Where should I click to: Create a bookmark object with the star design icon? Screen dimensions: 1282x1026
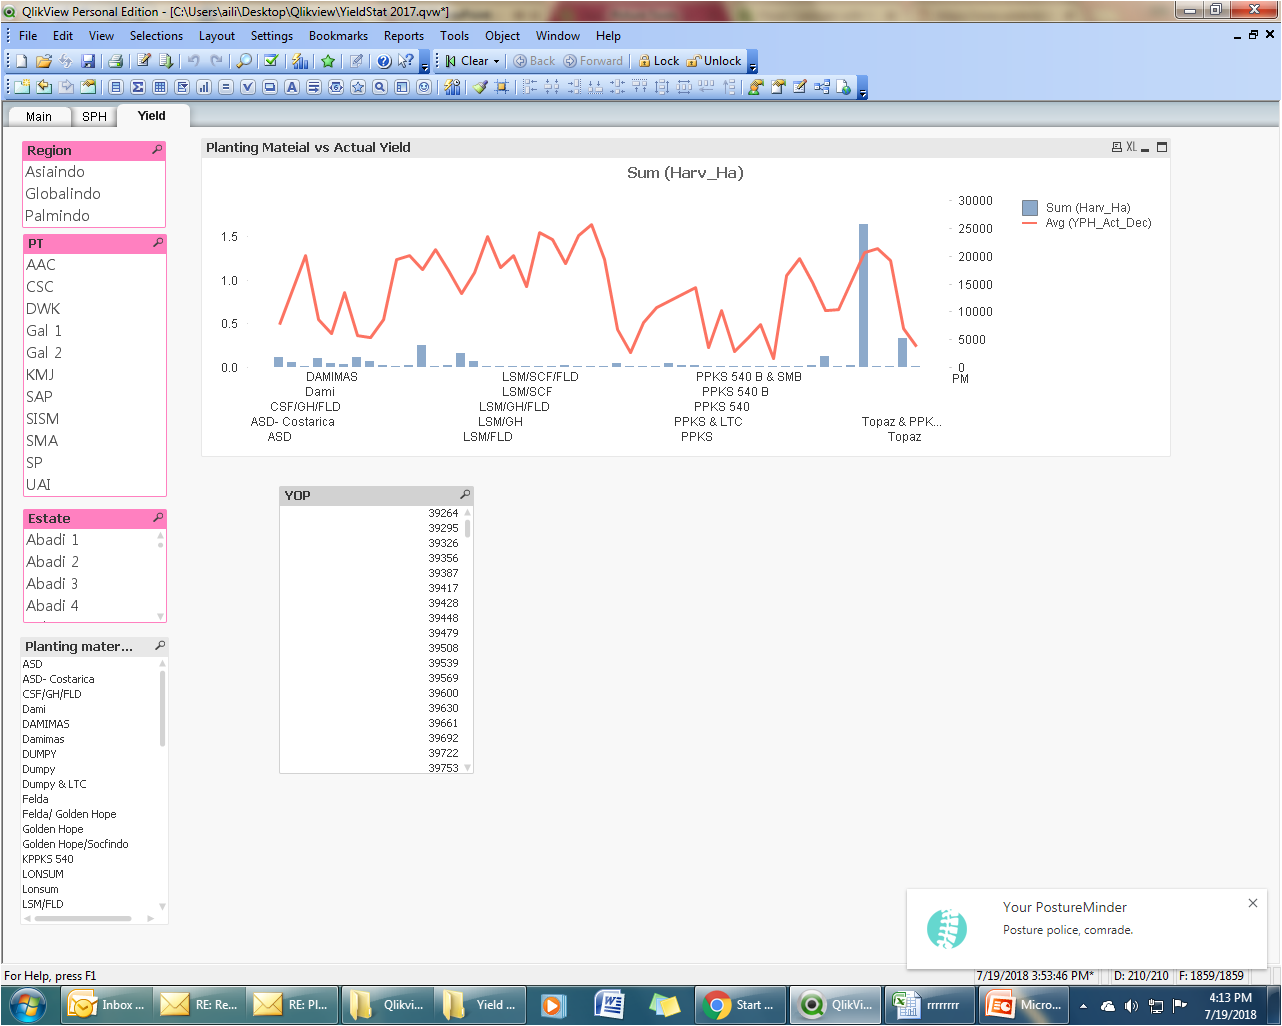point(358,87)
